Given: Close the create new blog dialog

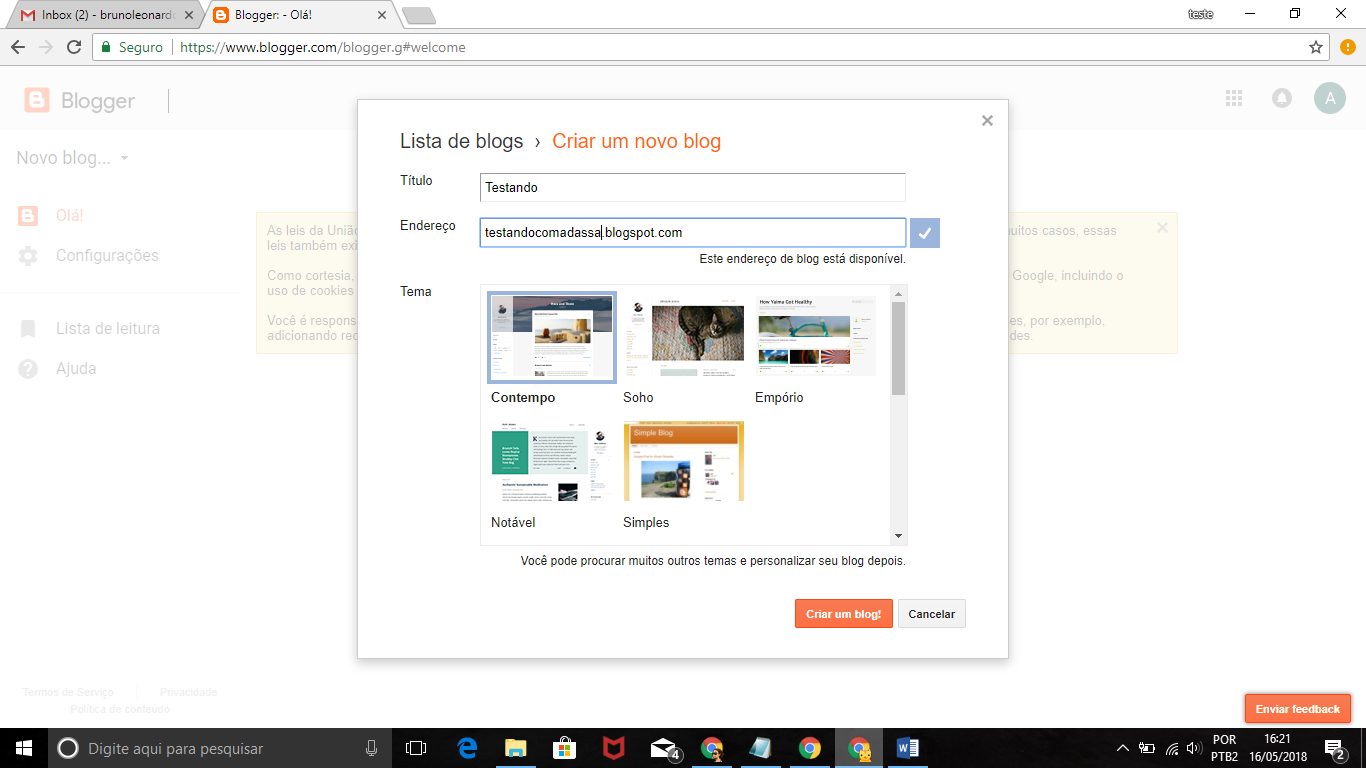Looking at the screenshot, I should [x=987, y=121].
